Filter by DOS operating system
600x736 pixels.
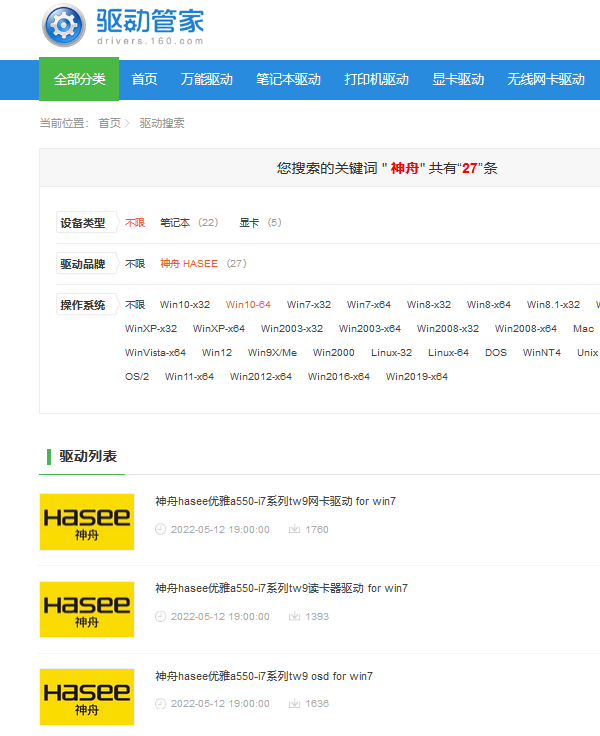(x=496, y=353)
